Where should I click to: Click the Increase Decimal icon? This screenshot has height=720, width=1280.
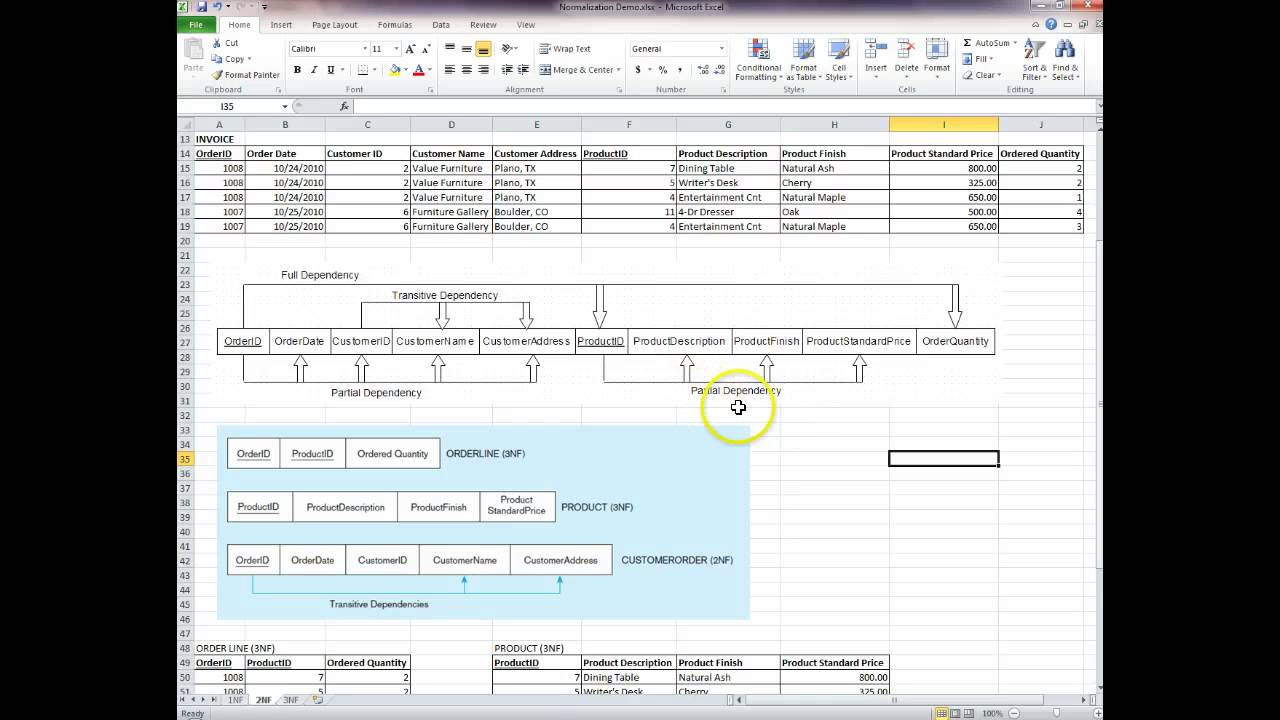[703, 70]
